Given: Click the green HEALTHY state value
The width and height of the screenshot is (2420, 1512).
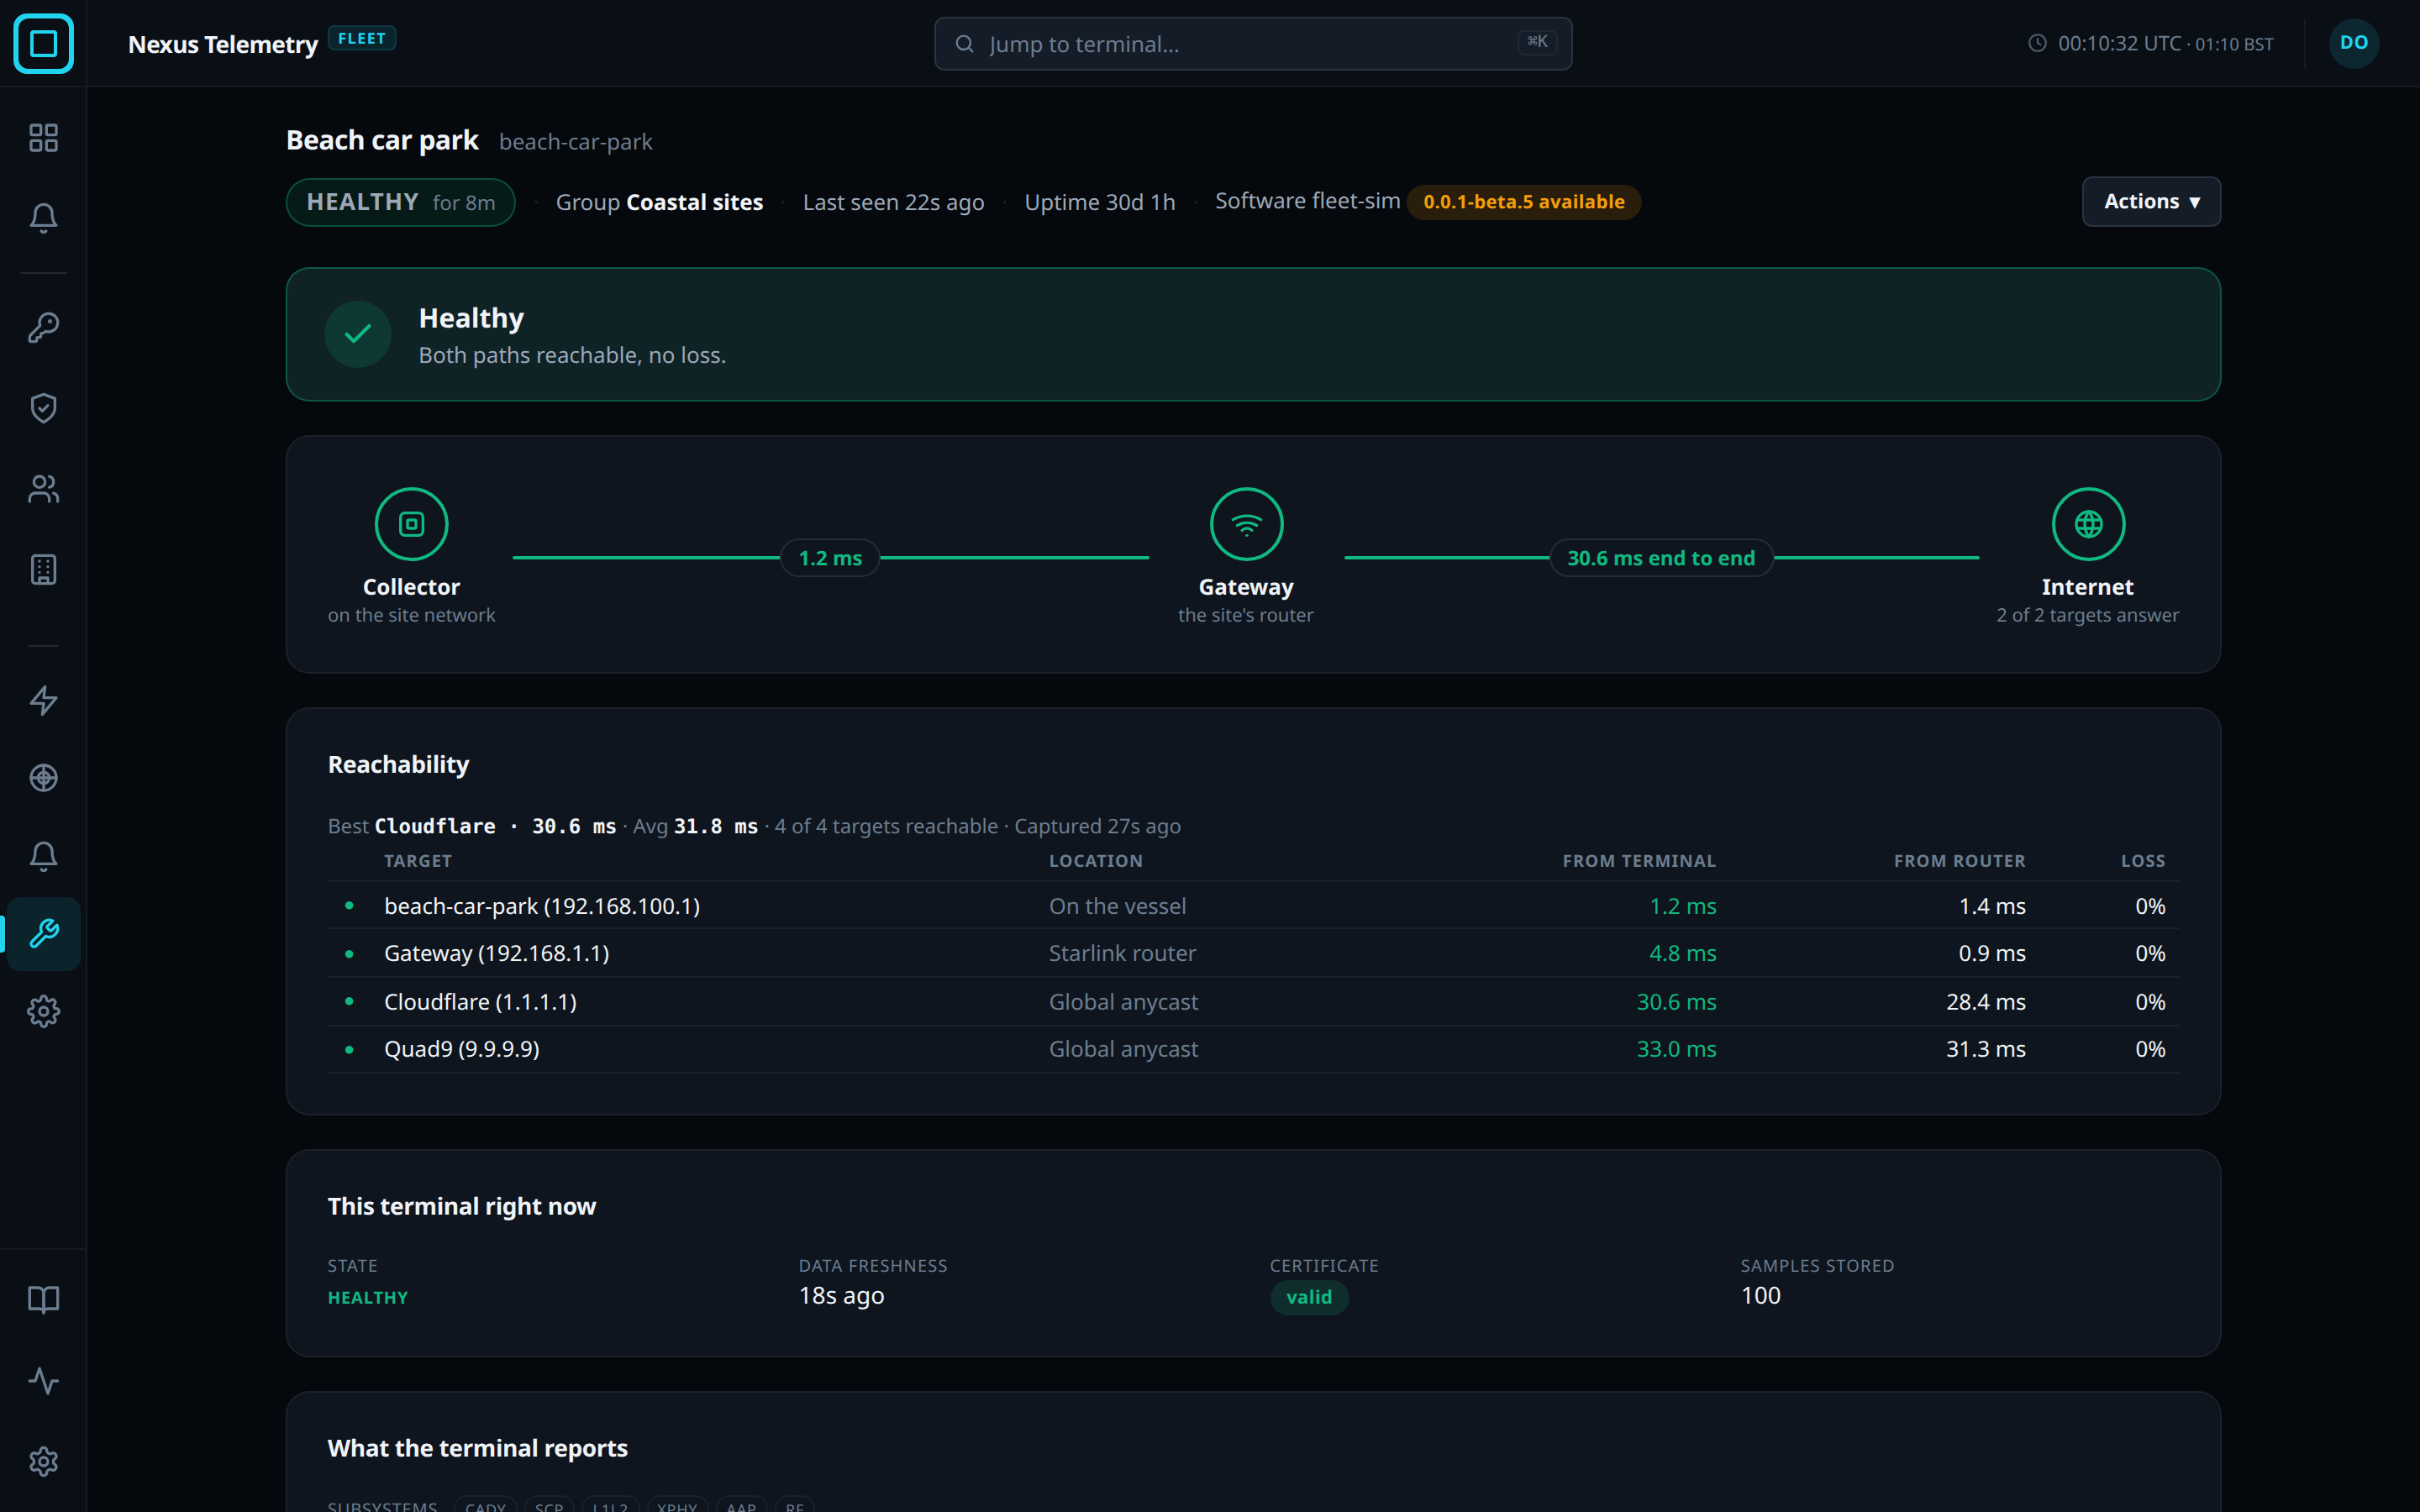Looking at the screenshot, I should coord(368,1297).
